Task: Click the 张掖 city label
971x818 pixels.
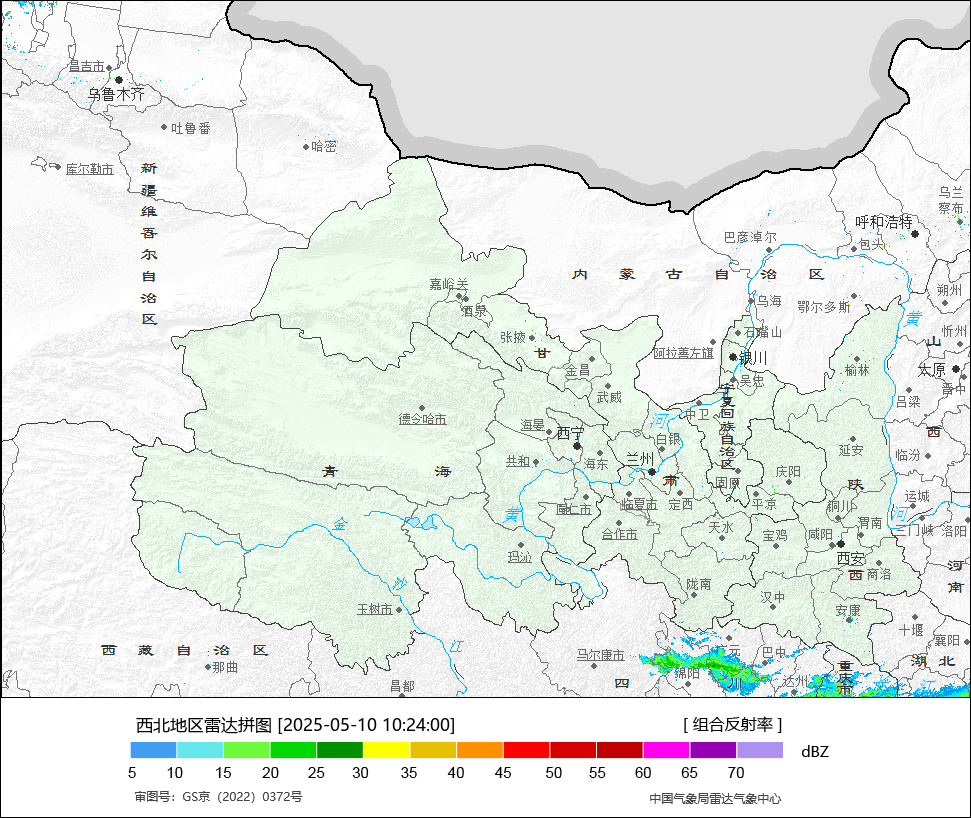Action: pyautogui.click(x=513, y=337)
